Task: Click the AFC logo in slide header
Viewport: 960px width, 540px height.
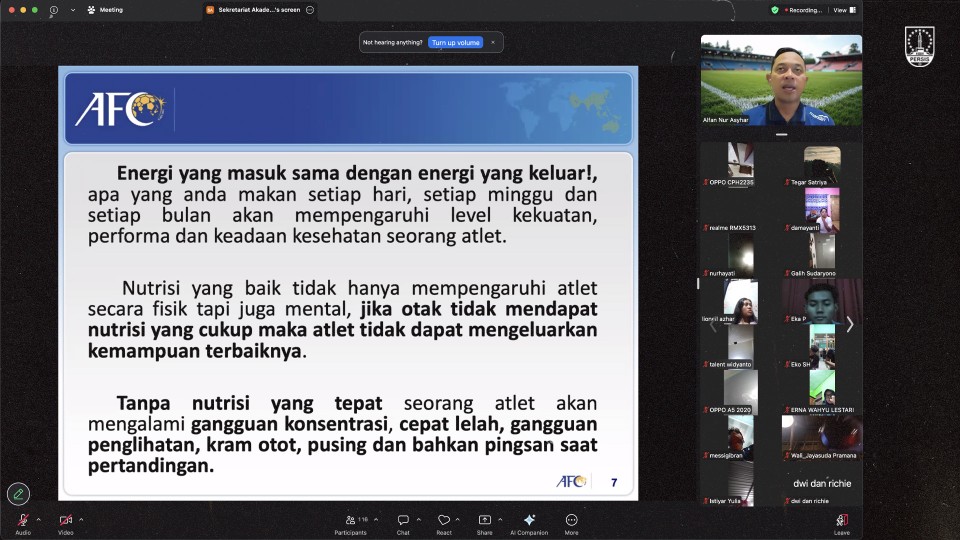Action: pos(120,109)
